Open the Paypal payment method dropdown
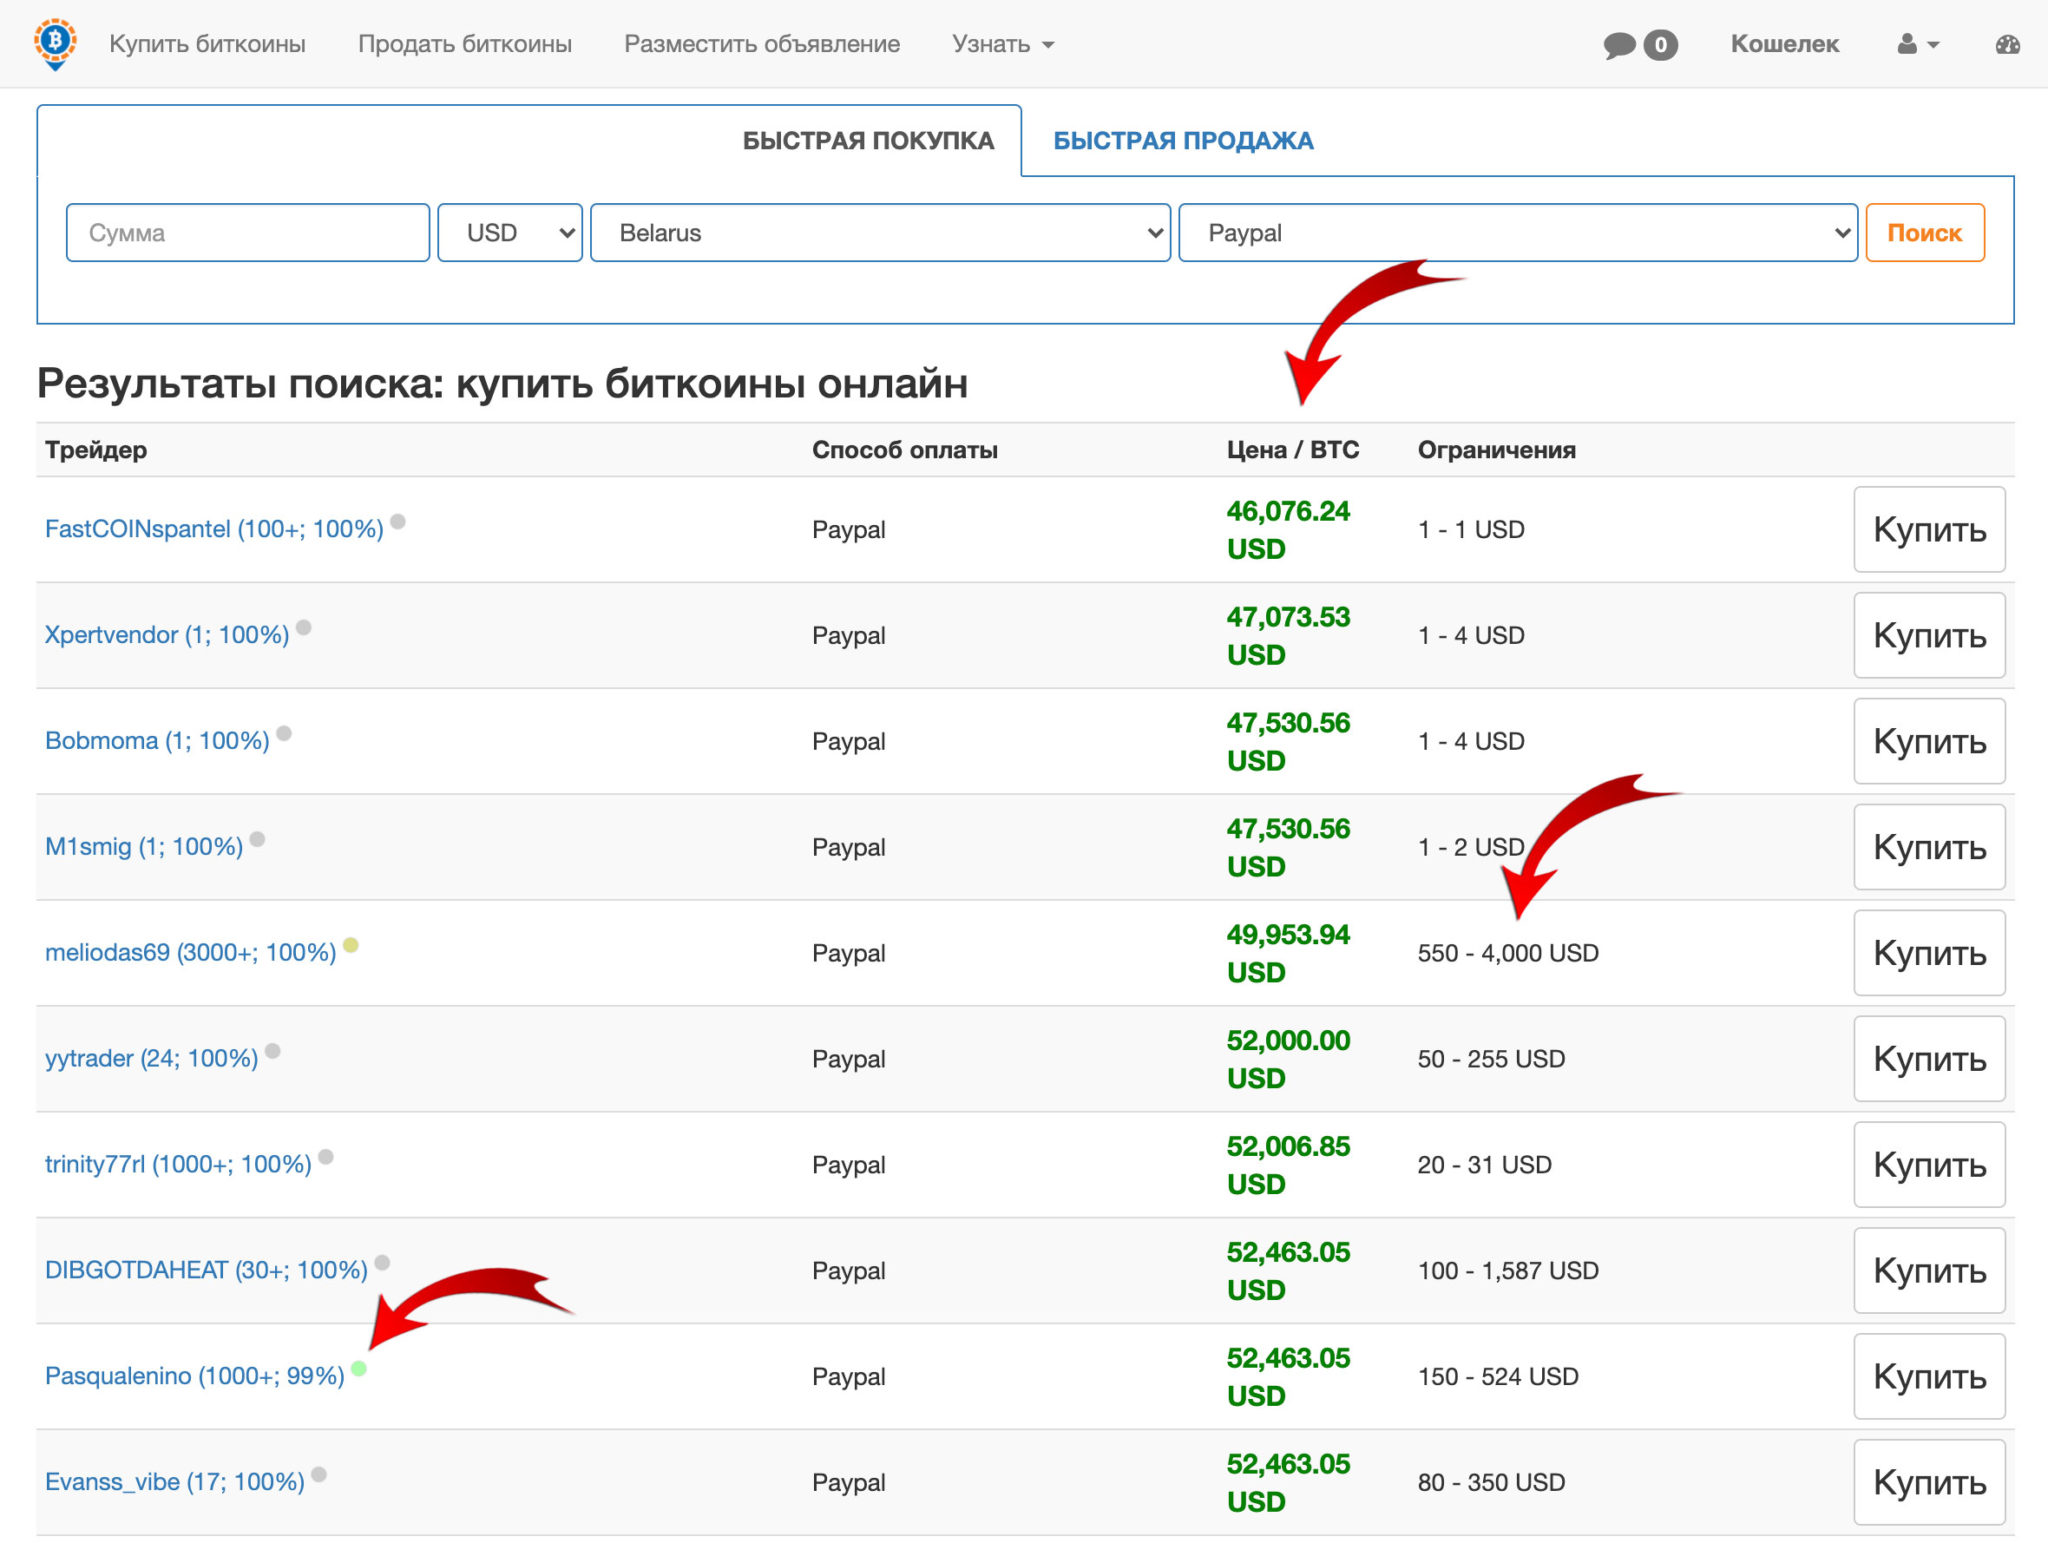Viewport: 2048px width, 1543px height. click(1517, 233)
